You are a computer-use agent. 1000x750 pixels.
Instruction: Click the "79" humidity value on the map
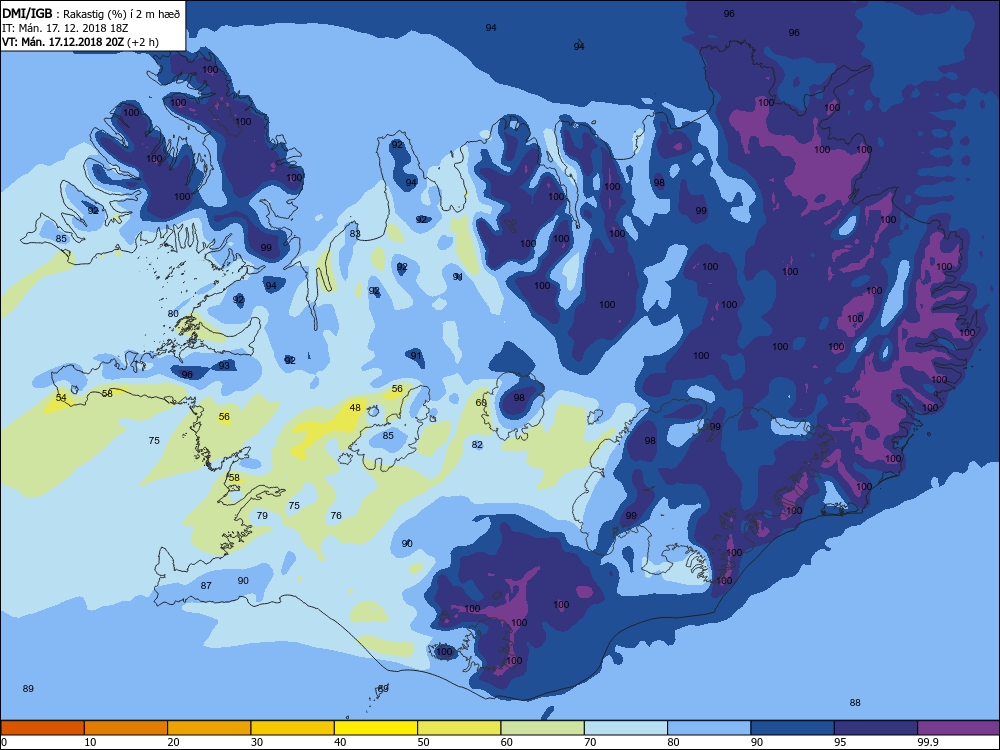coord(262,515)
